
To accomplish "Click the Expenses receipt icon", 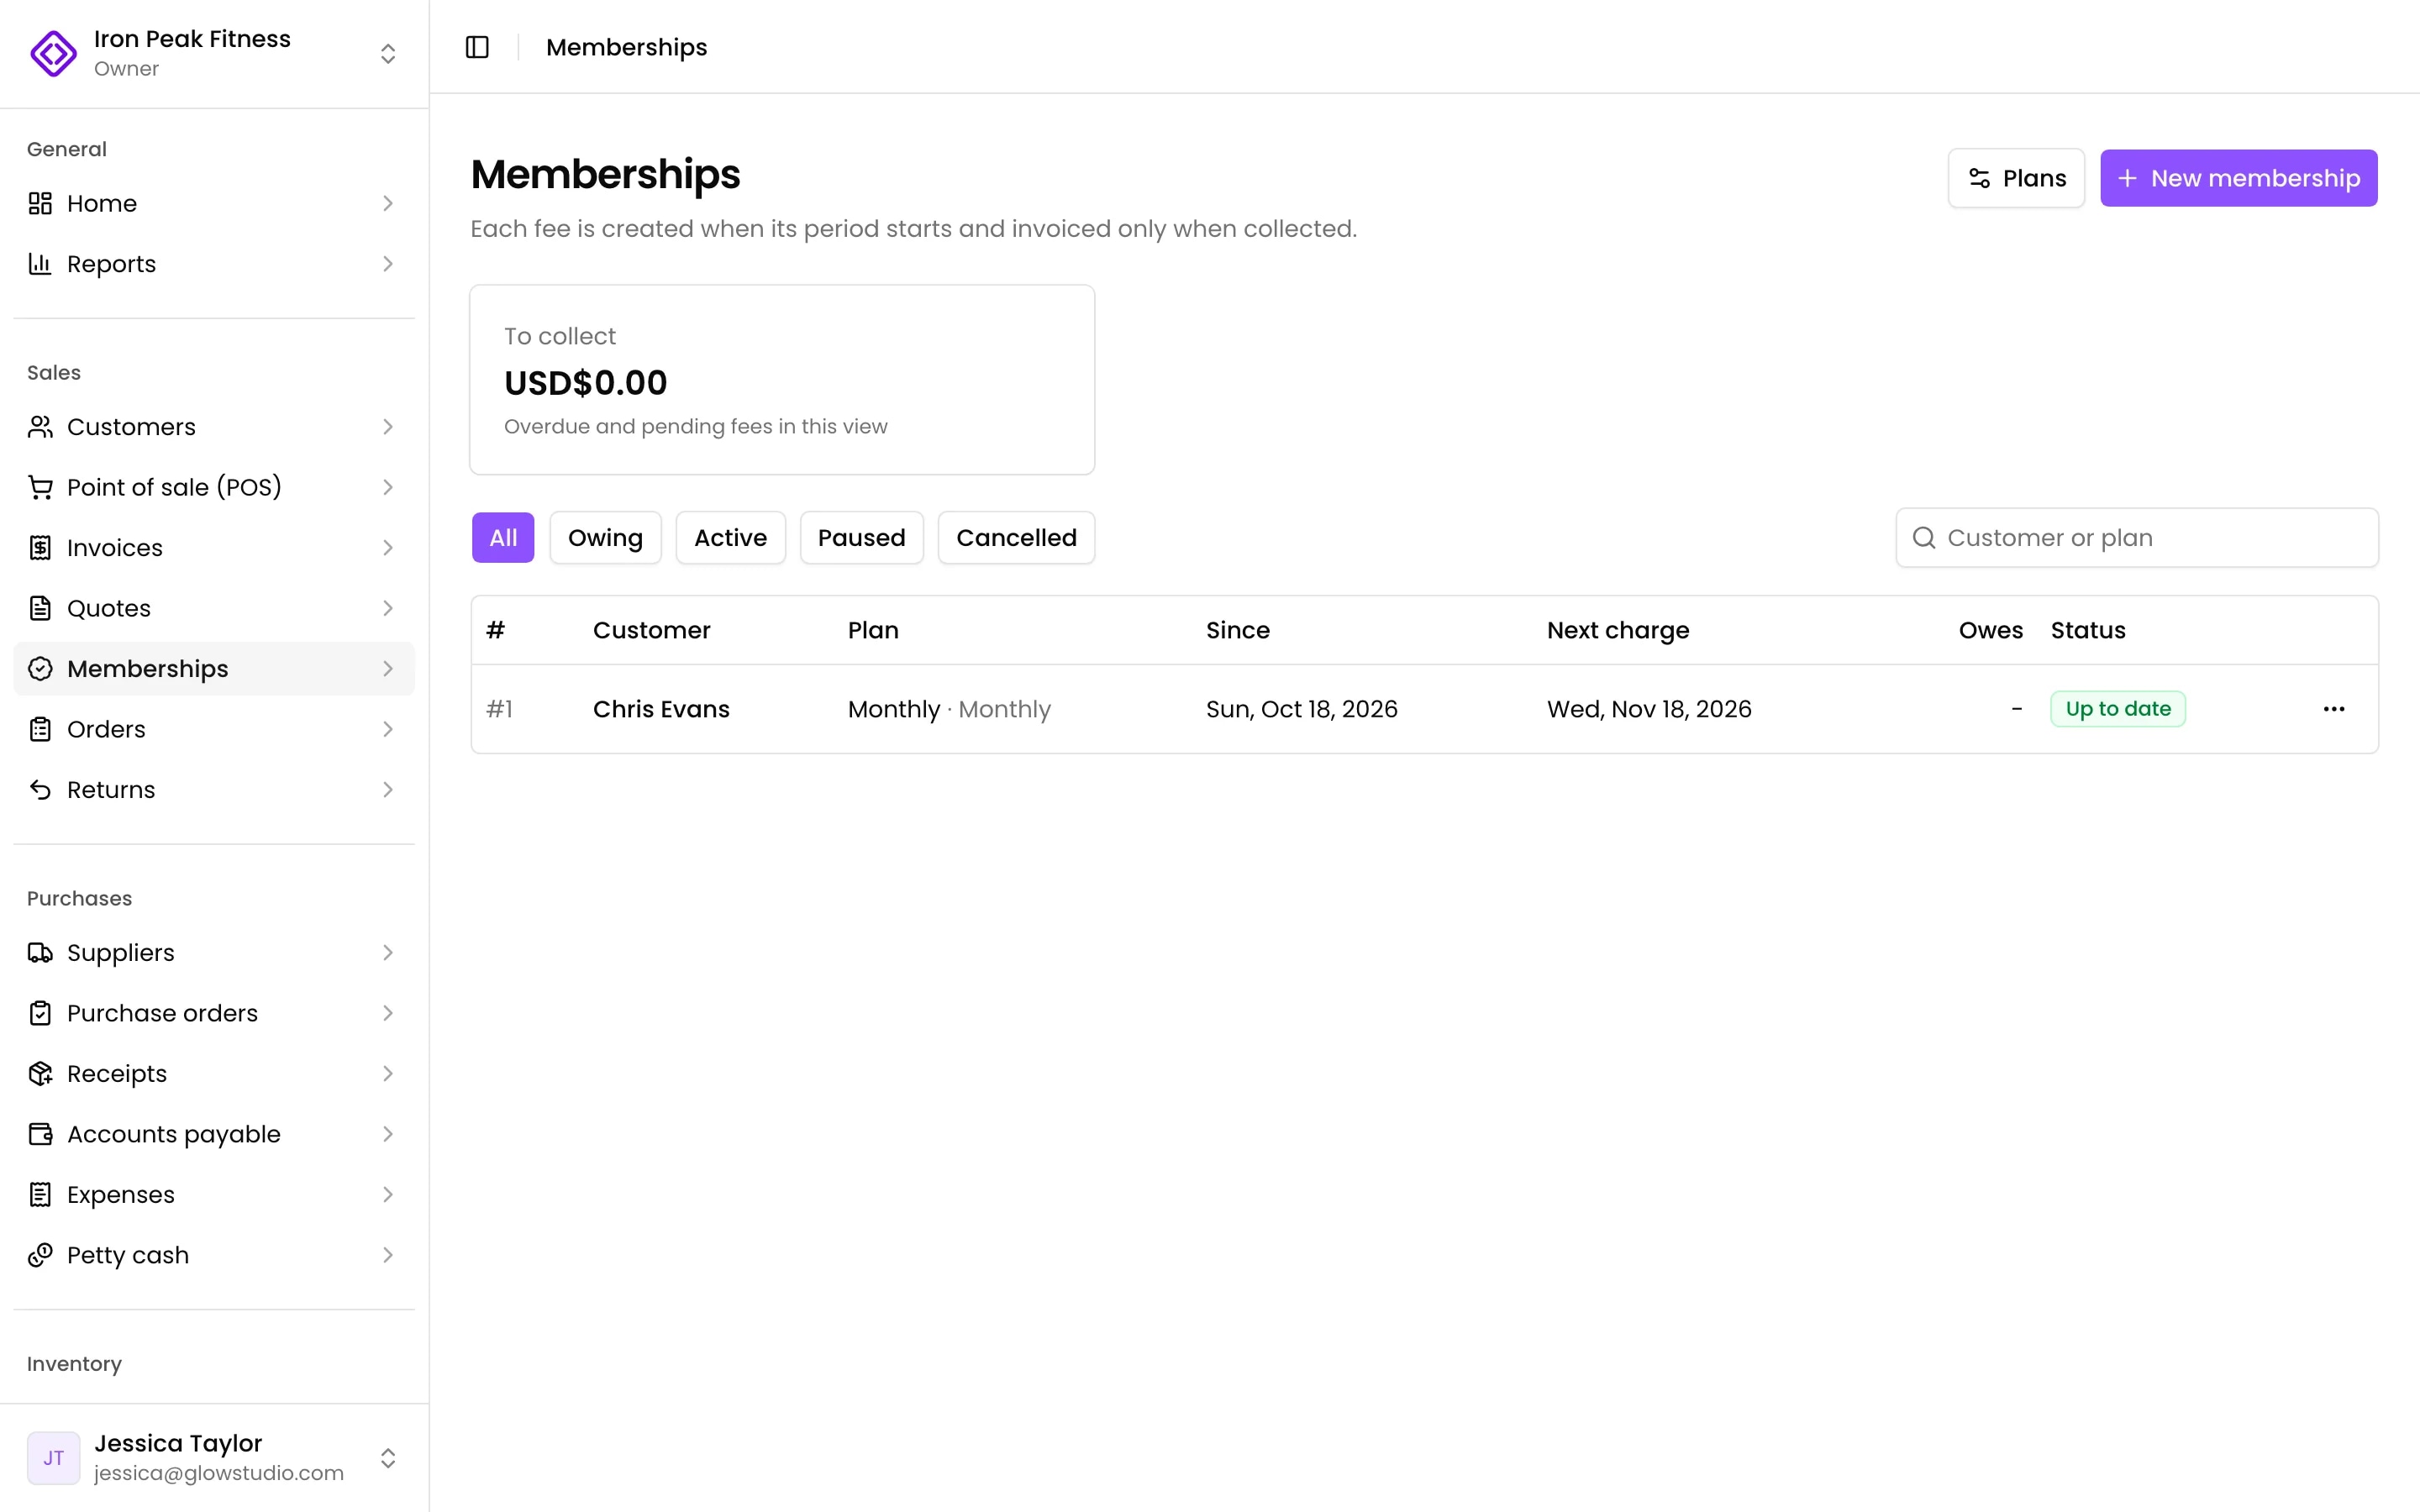I will click(40, 1195).
